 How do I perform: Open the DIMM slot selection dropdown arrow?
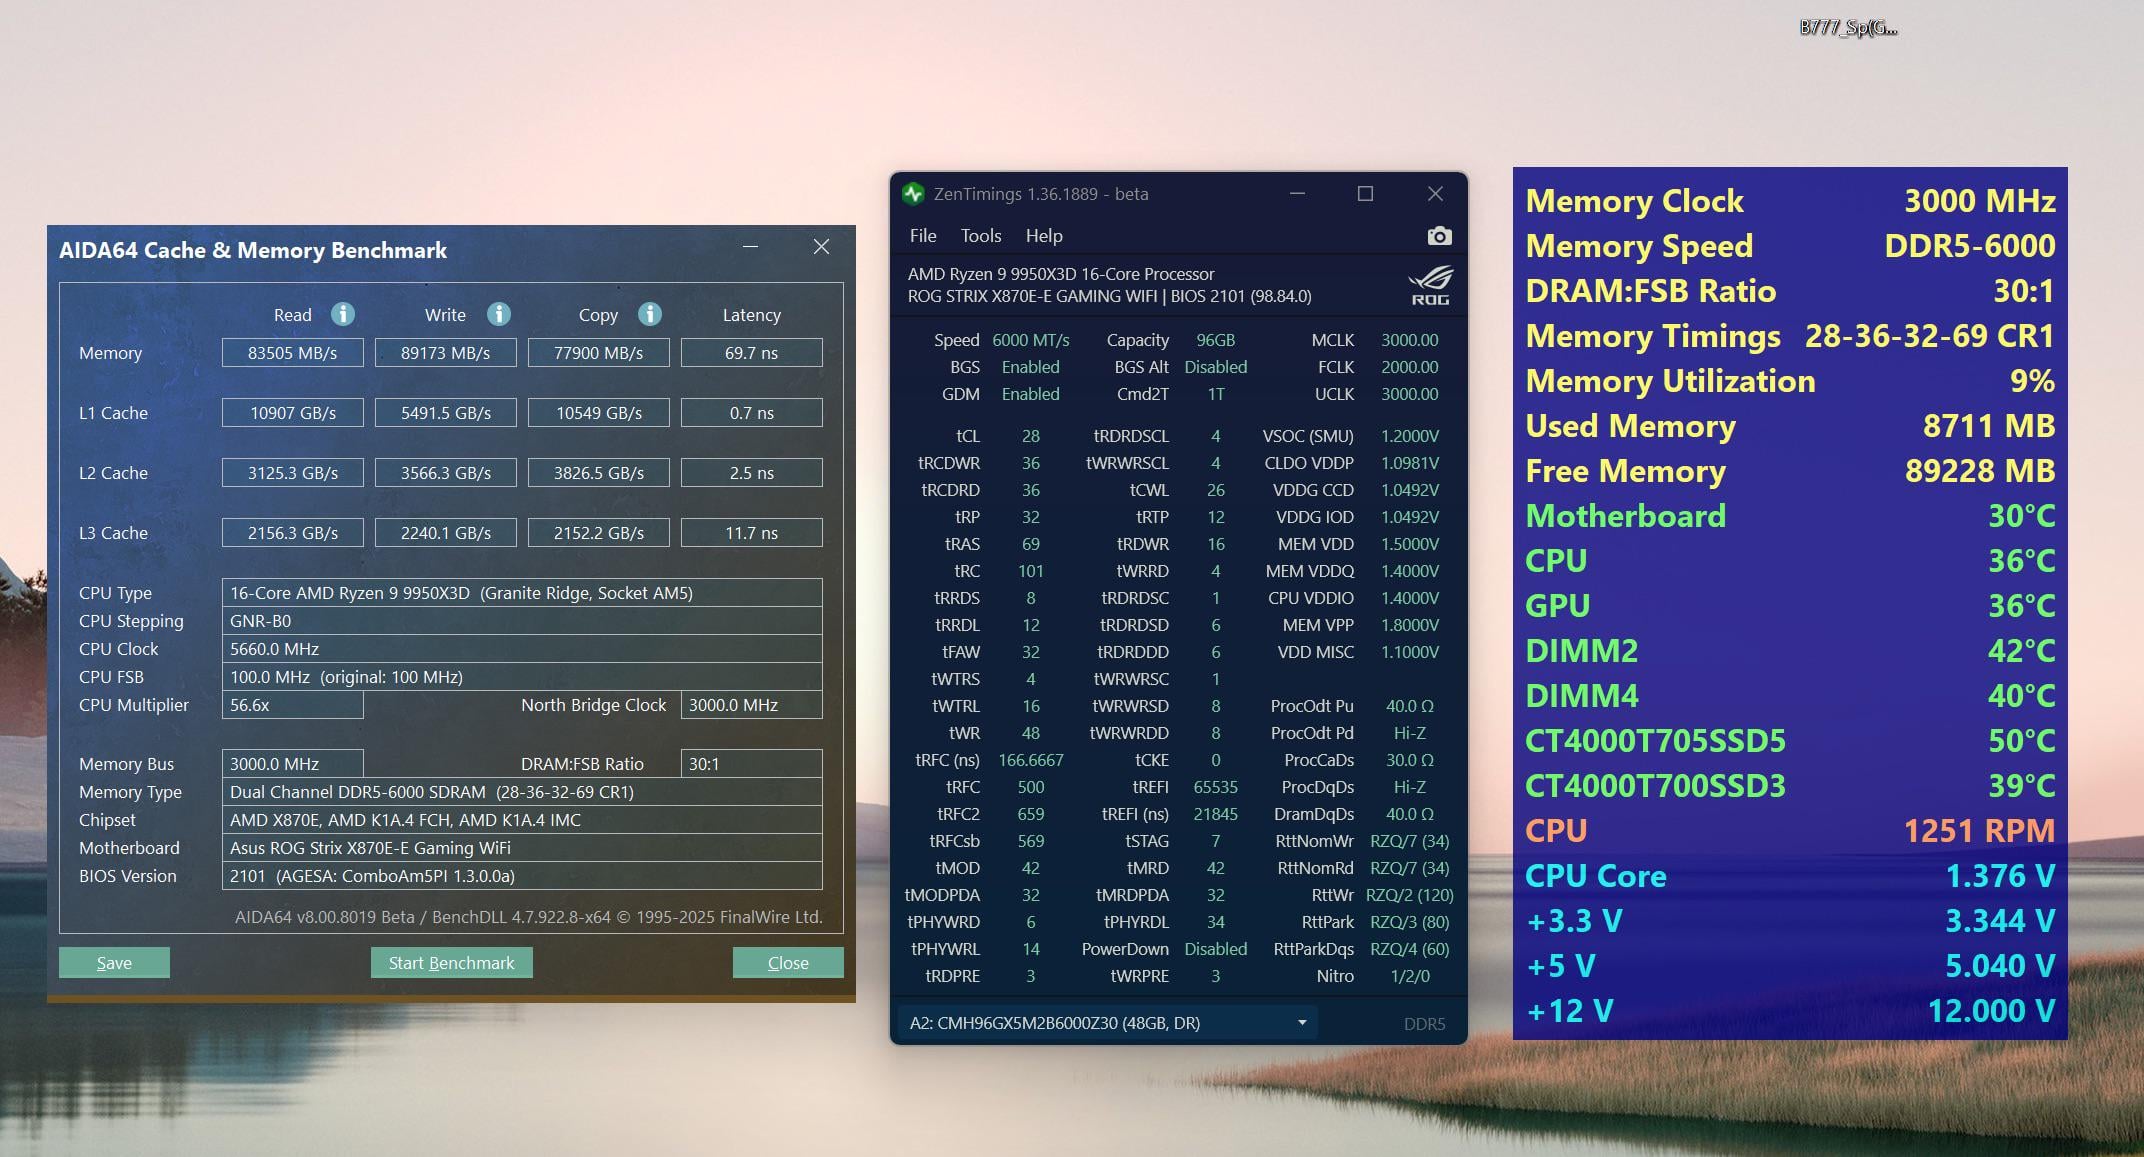coord(1302,1023)
